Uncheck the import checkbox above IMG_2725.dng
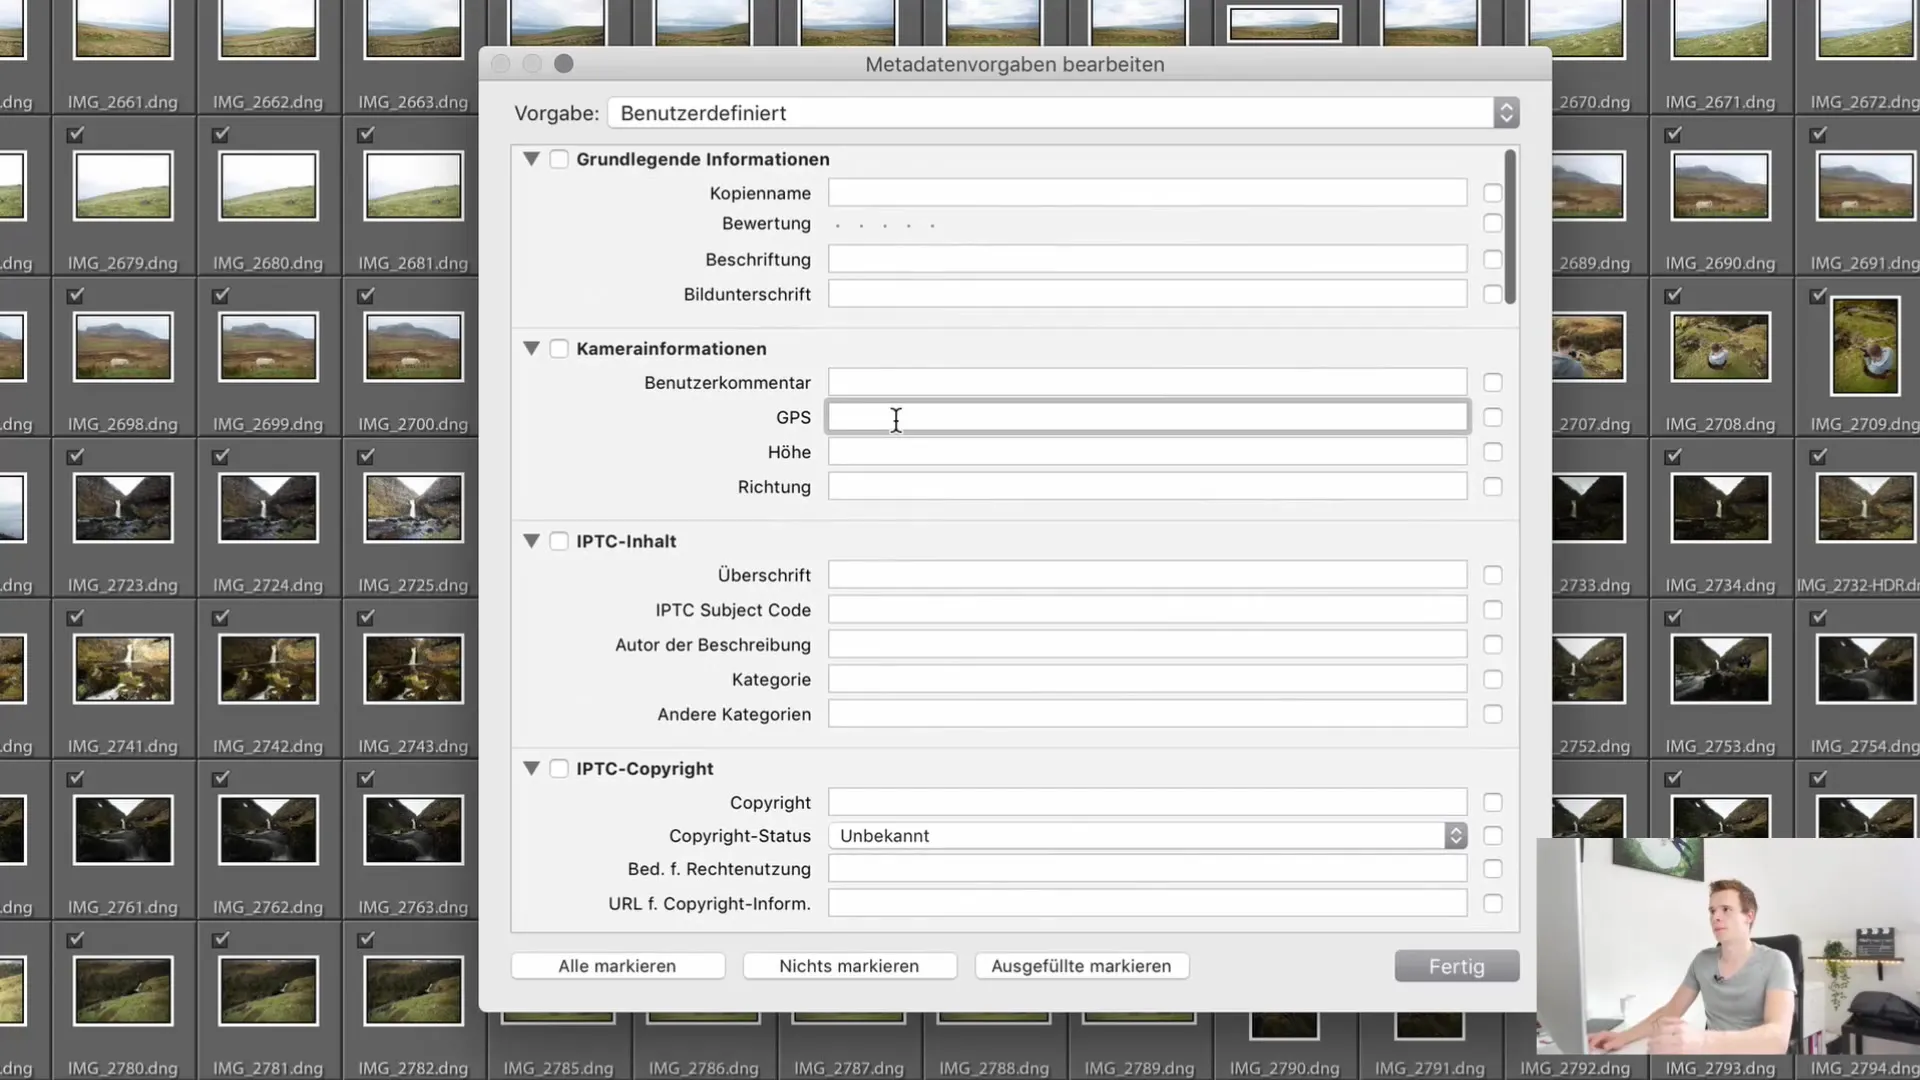The width and height of the screenshot is (1920, 1080). click(366, 456)
